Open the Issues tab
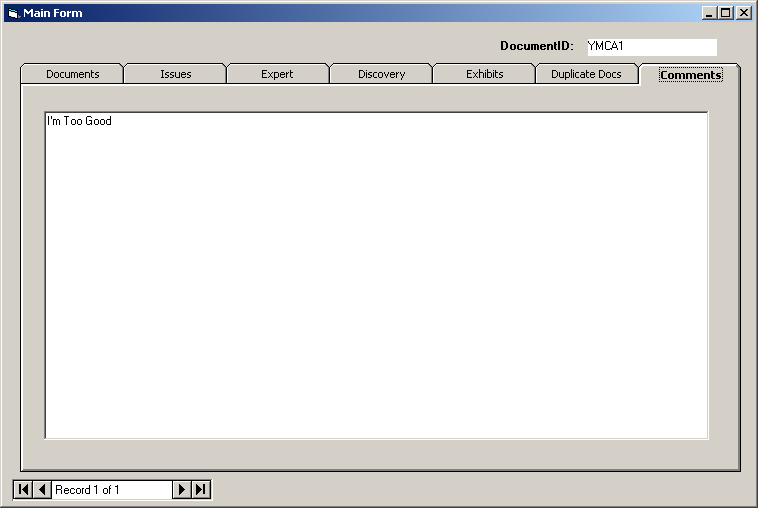This screenshot has height=508, width=758. (x=175, y=74)
